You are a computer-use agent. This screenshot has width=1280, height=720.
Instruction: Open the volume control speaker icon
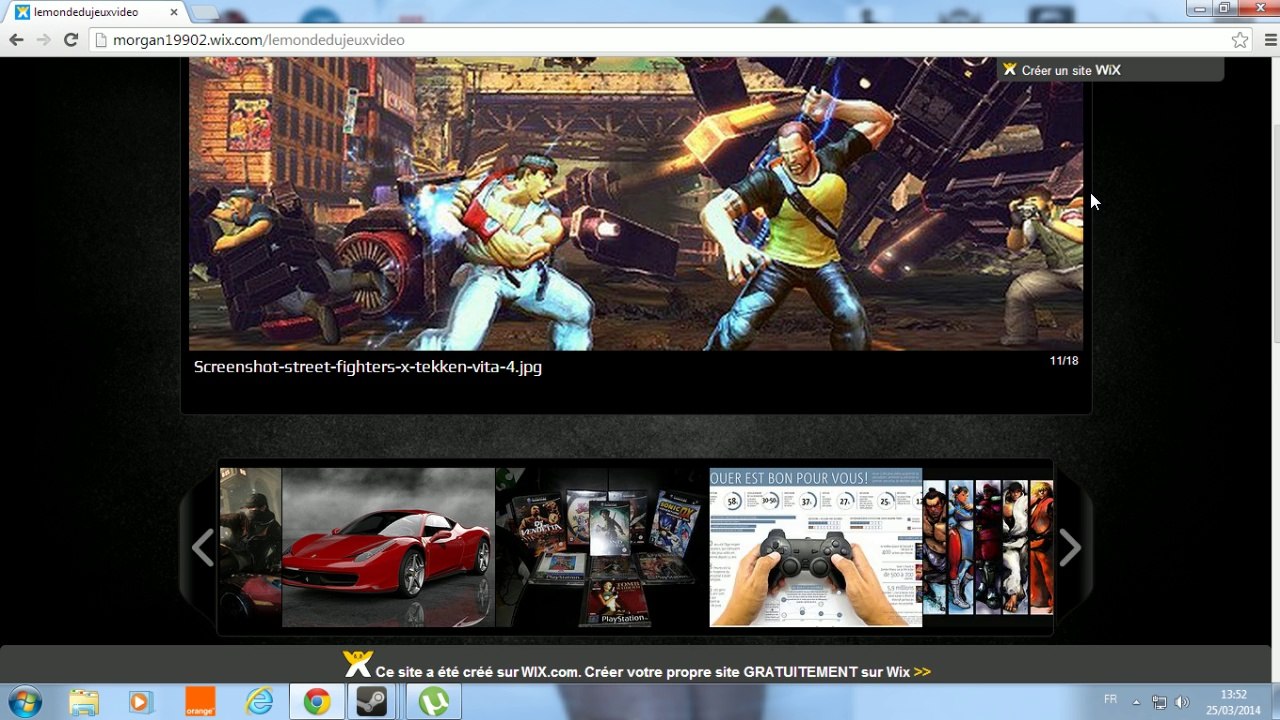(1182, 702)
